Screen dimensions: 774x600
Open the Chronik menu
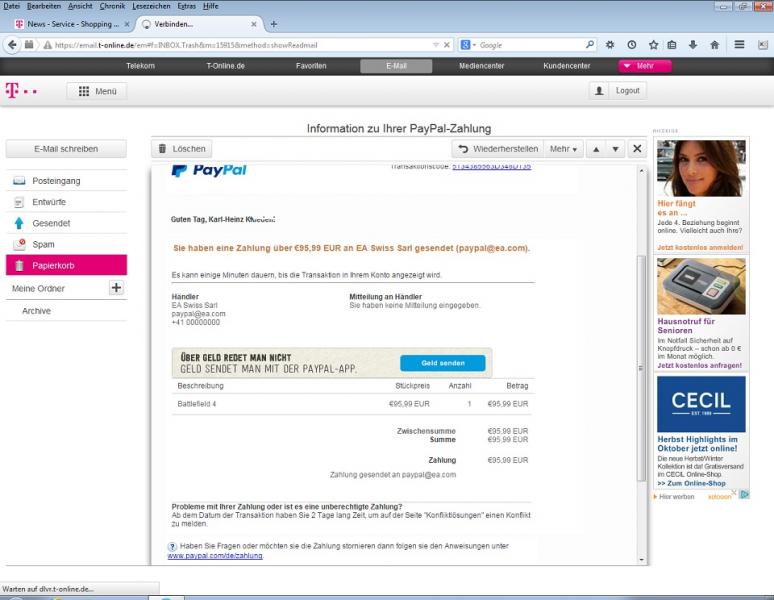112,6
